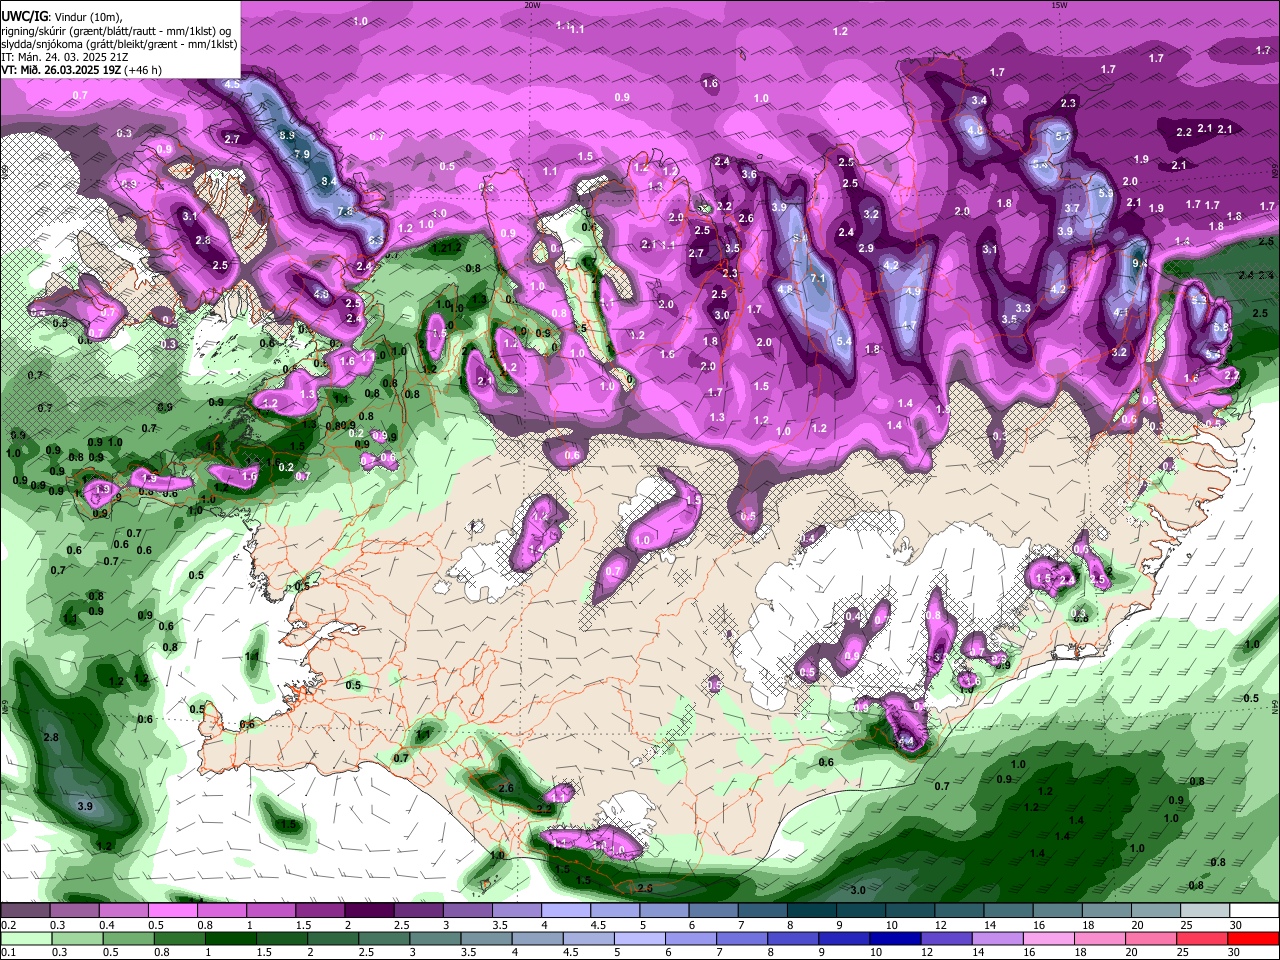Click the '9.4' precipitation value on the map
This screenshot has width=1280, height=960.
pyautogui.click(x=1139, y=264)
